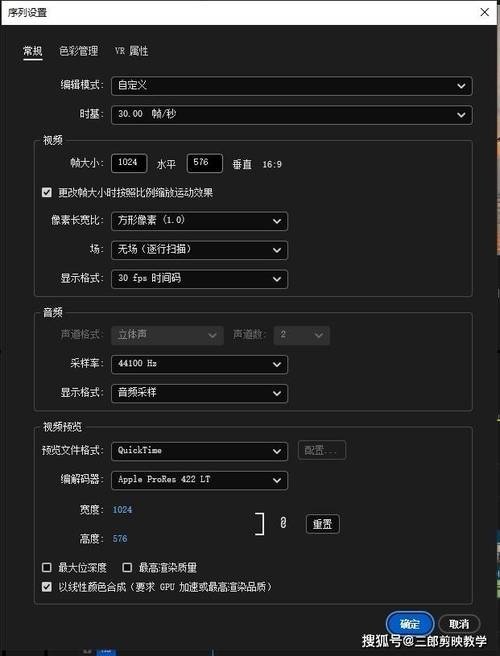Click the 取消 button

(x=459, y=624)
